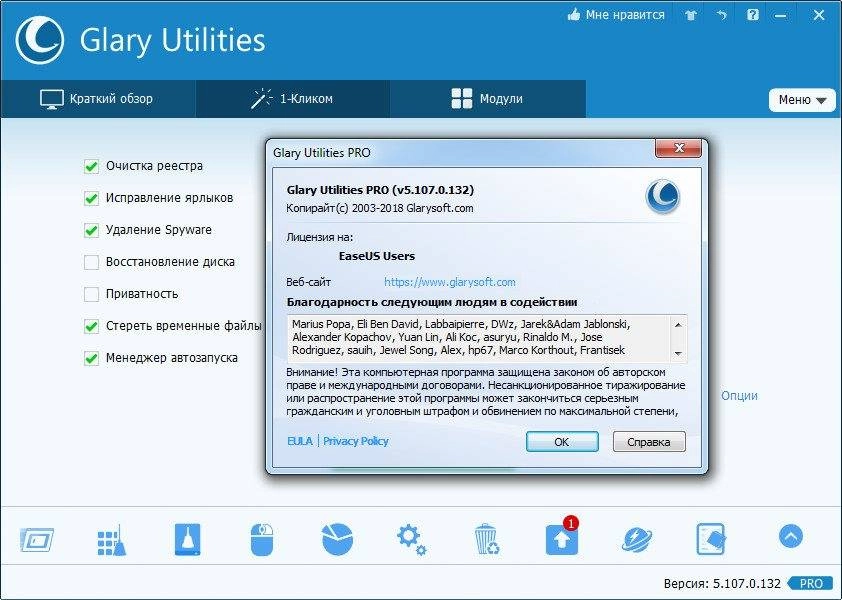Switch to '1-Кликом' tab
The image size is (842, 600).
tap(293, 99)
